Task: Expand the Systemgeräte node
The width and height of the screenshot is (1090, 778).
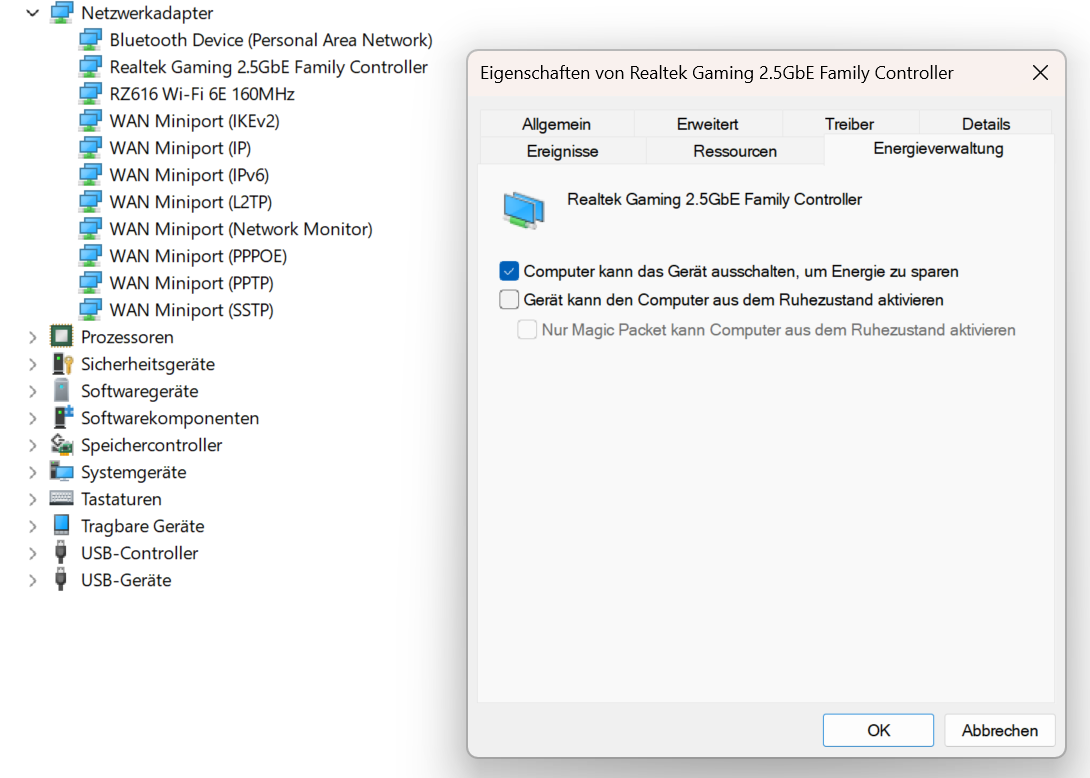Action: coord(32,473)
